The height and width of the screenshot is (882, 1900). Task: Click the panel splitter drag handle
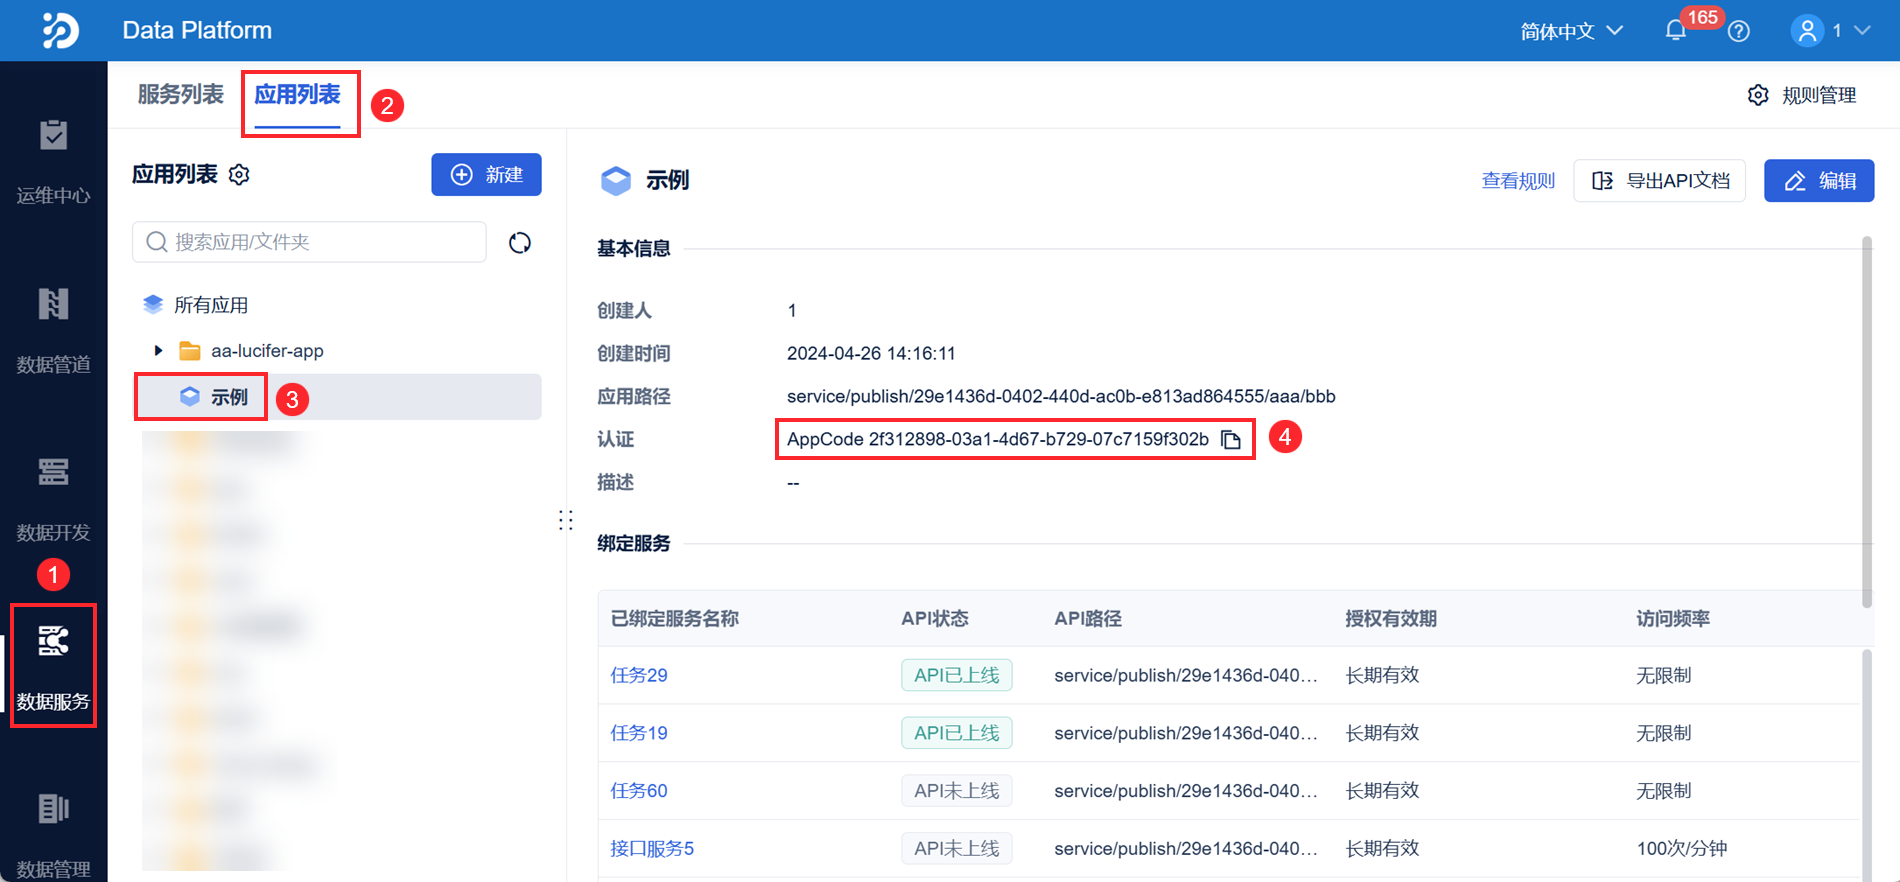click(x=566, y=520)
